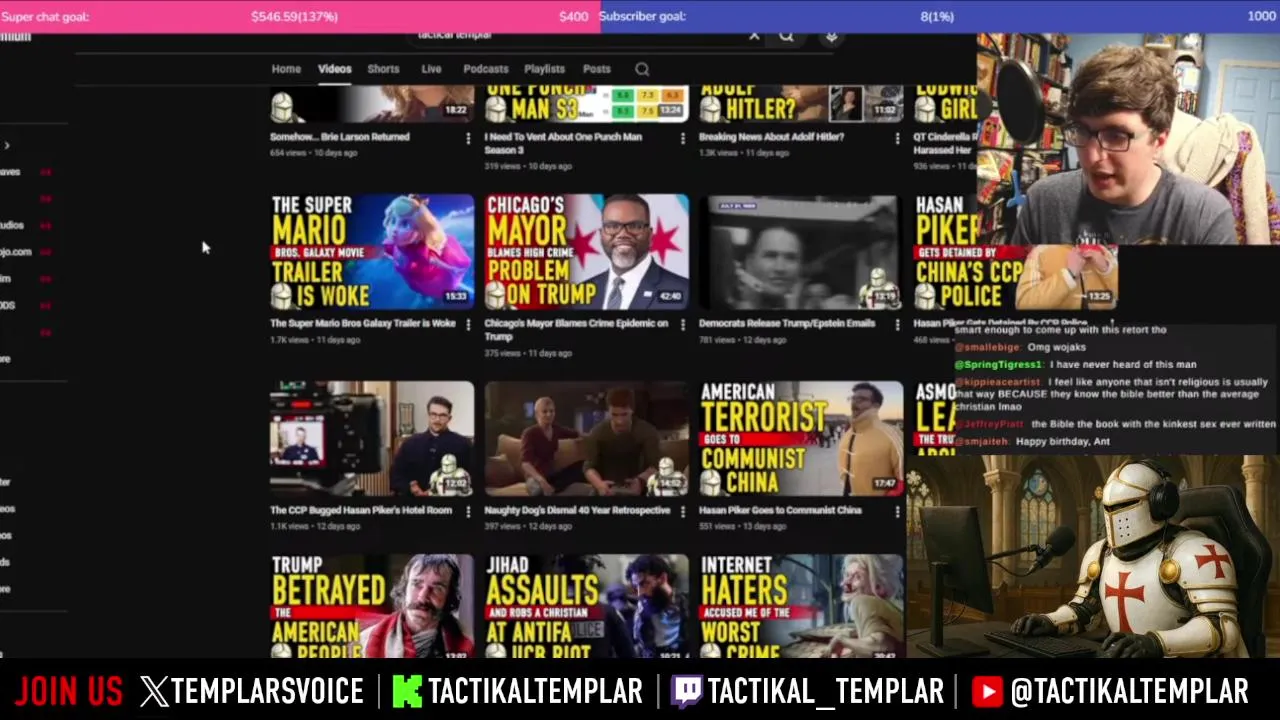Play the One Punch Man S3 thumbnail
The width and height of the screenshot is (1280, 720).
click(x=586, y=103)
